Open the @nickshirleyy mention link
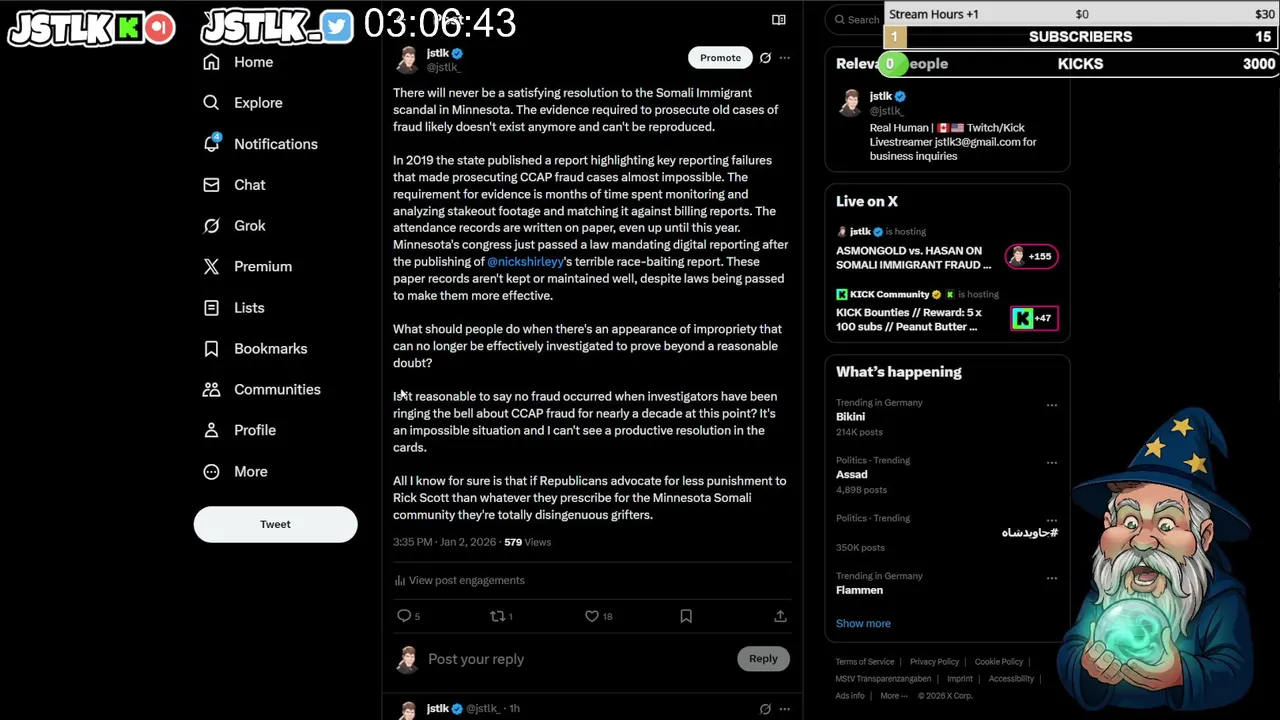Image resolution: width=1280 pixels, height=720 pixels. (x=525, y=262)
